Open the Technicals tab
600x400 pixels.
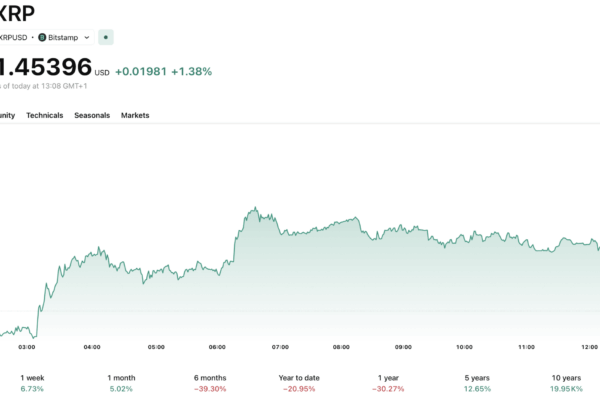(x=44, y=116)
